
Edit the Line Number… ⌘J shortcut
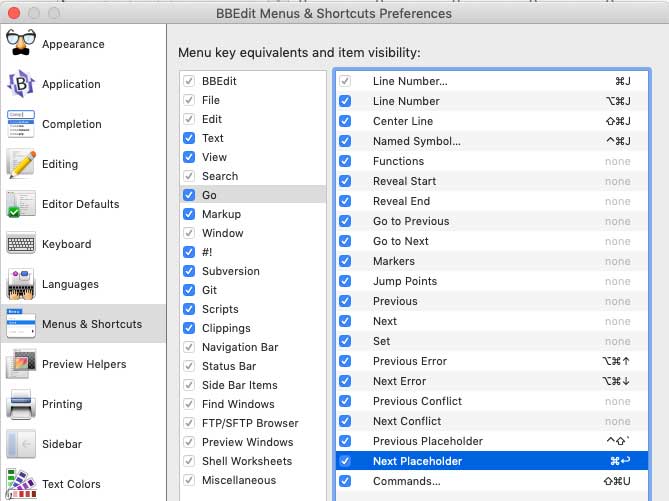point(622,81)
